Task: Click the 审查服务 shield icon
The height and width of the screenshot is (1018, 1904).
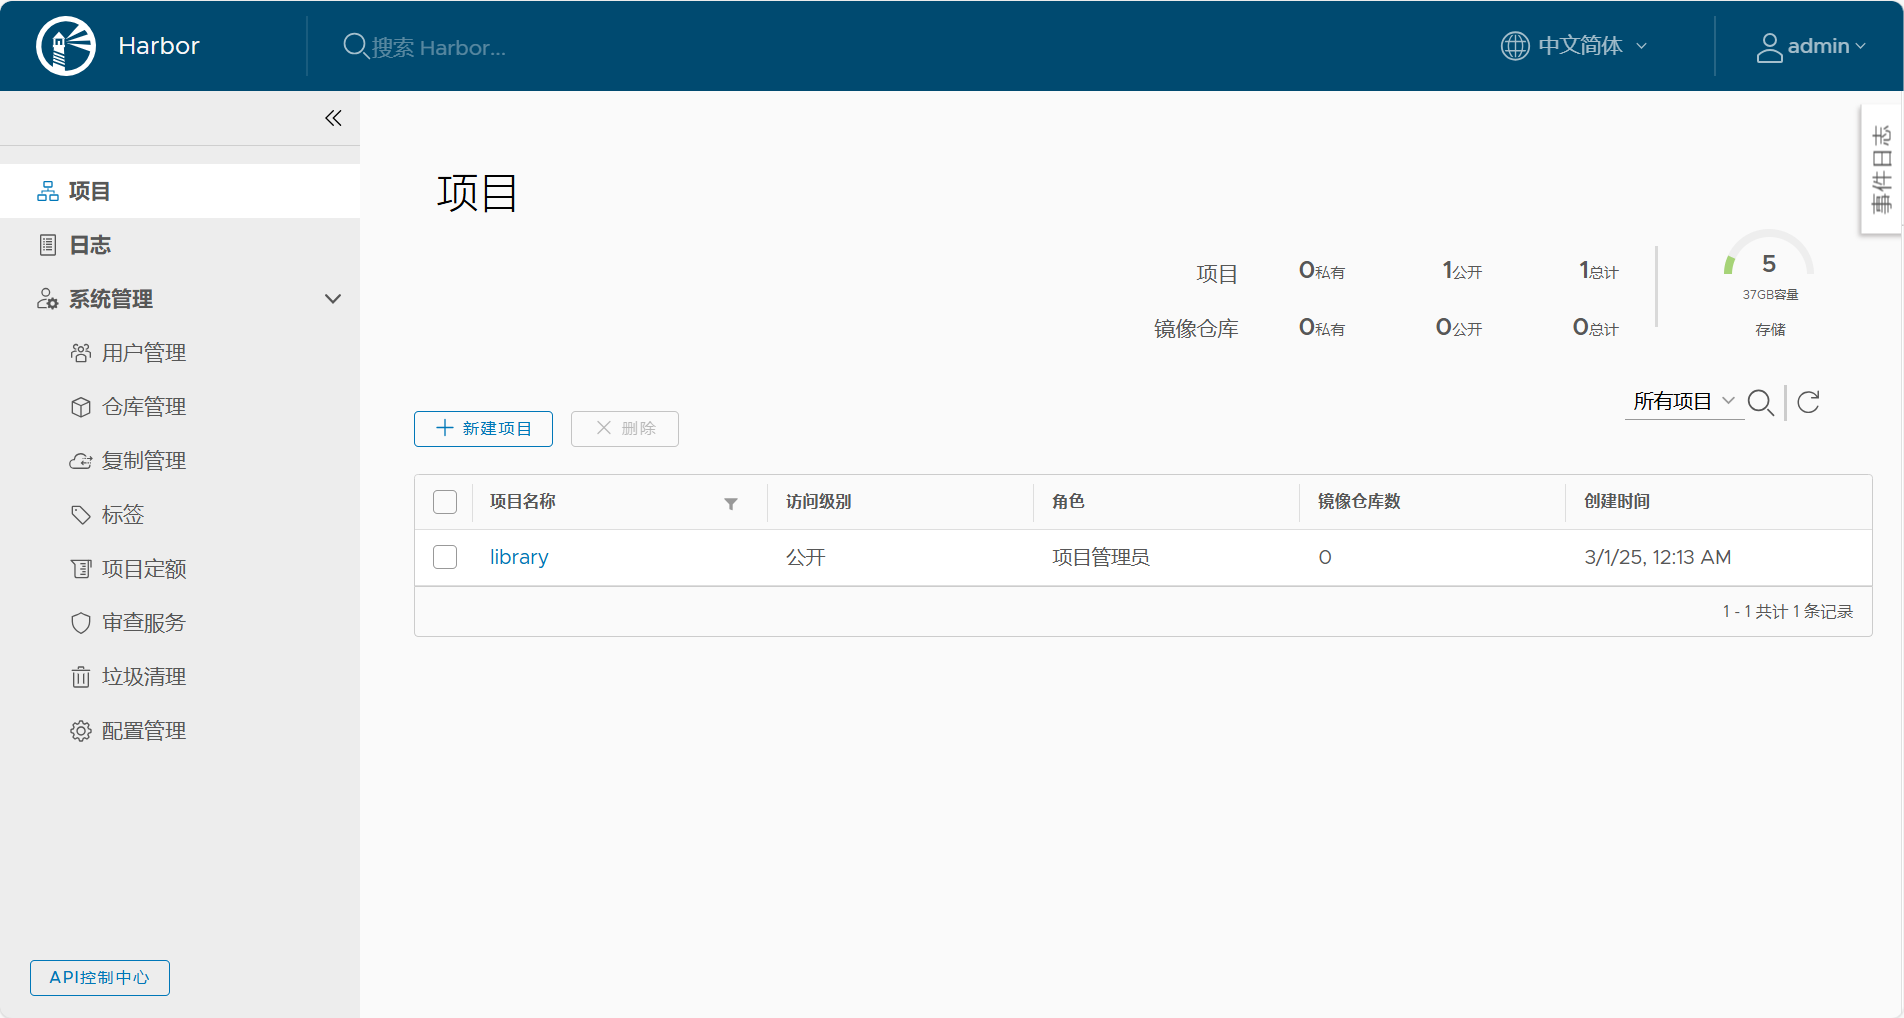Action: point(81,623)
